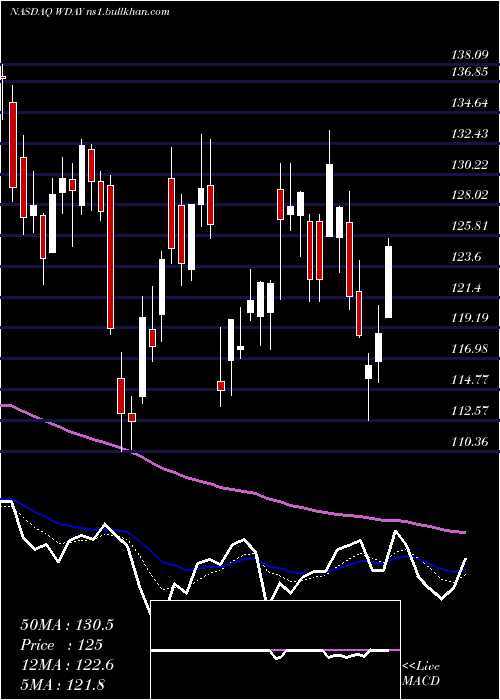Click the MACD inset panel

(x=276, y=650)
